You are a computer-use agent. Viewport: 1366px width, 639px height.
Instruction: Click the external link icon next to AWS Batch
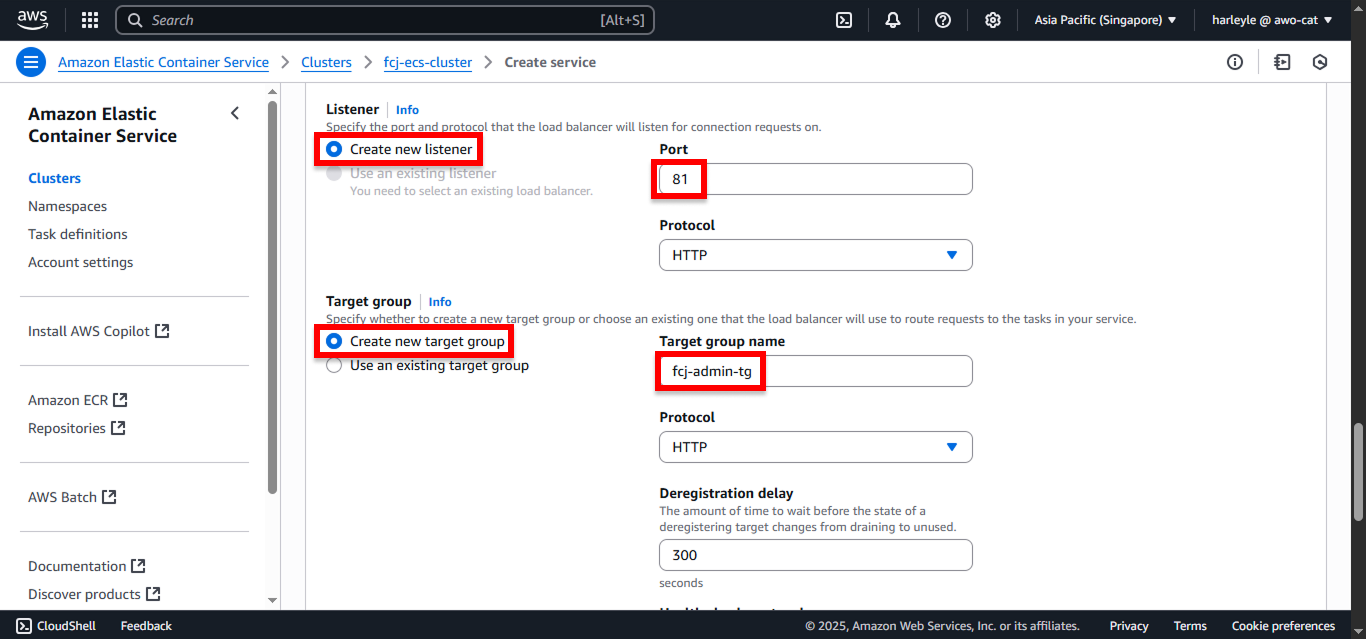pyautogui.click(x=109, y=497)
